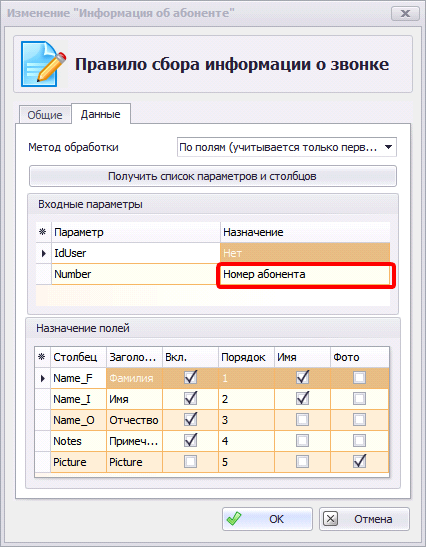Enable Имя checkbox for Name_O row
Viewport: 426px width, 547px height.
click(x=302, y=420)
